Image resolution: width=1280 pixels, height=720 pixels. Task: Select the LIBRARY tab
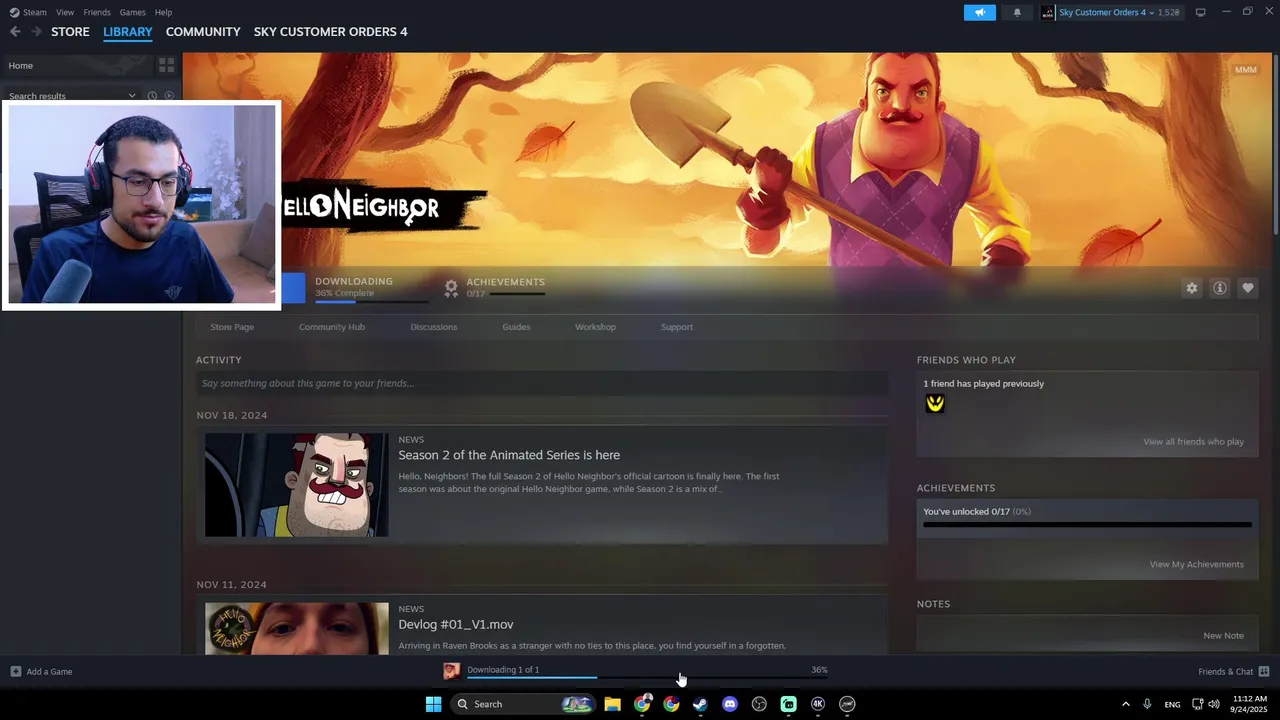pos(128,32)
